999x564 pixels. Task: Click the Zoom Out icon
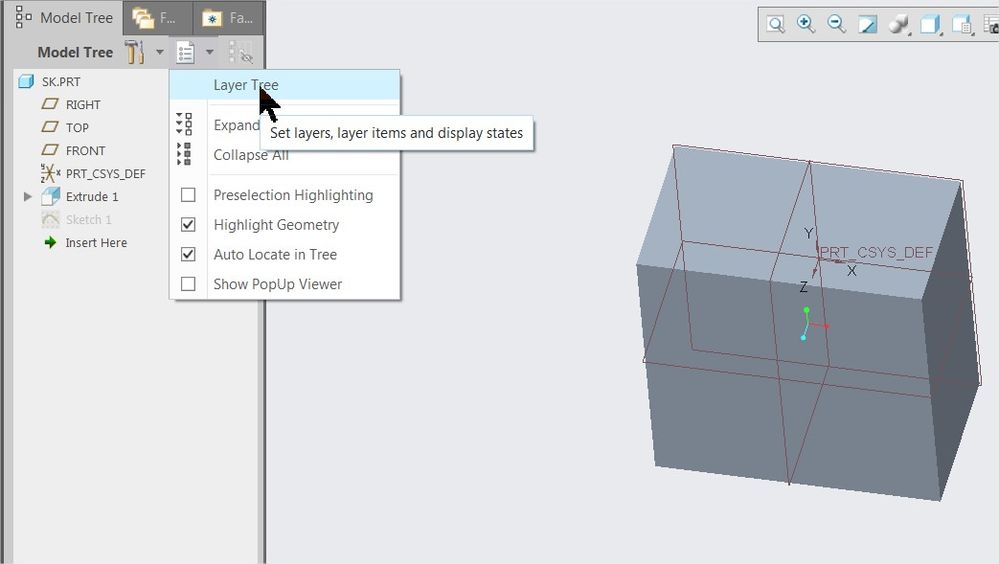click(x=837, y=24)
